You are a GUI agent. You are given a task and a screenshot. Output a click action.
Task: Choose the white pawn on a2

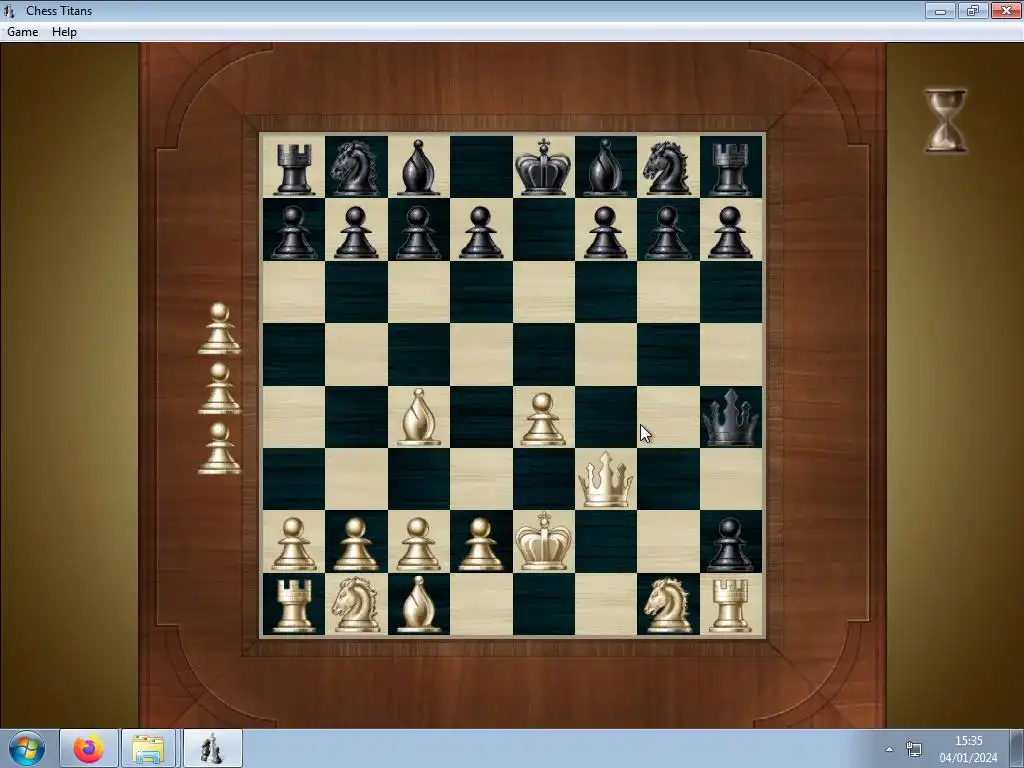click(x=293, y=544)
